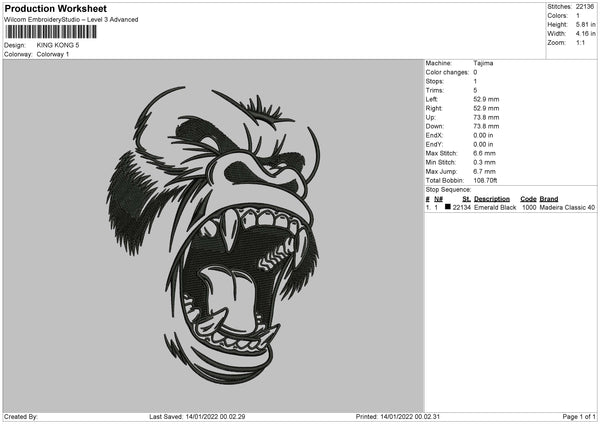The height and width of the screenshot is (424, 600).
Task: Click the 'Trims:' label
Action: click(x=435, y=90)
